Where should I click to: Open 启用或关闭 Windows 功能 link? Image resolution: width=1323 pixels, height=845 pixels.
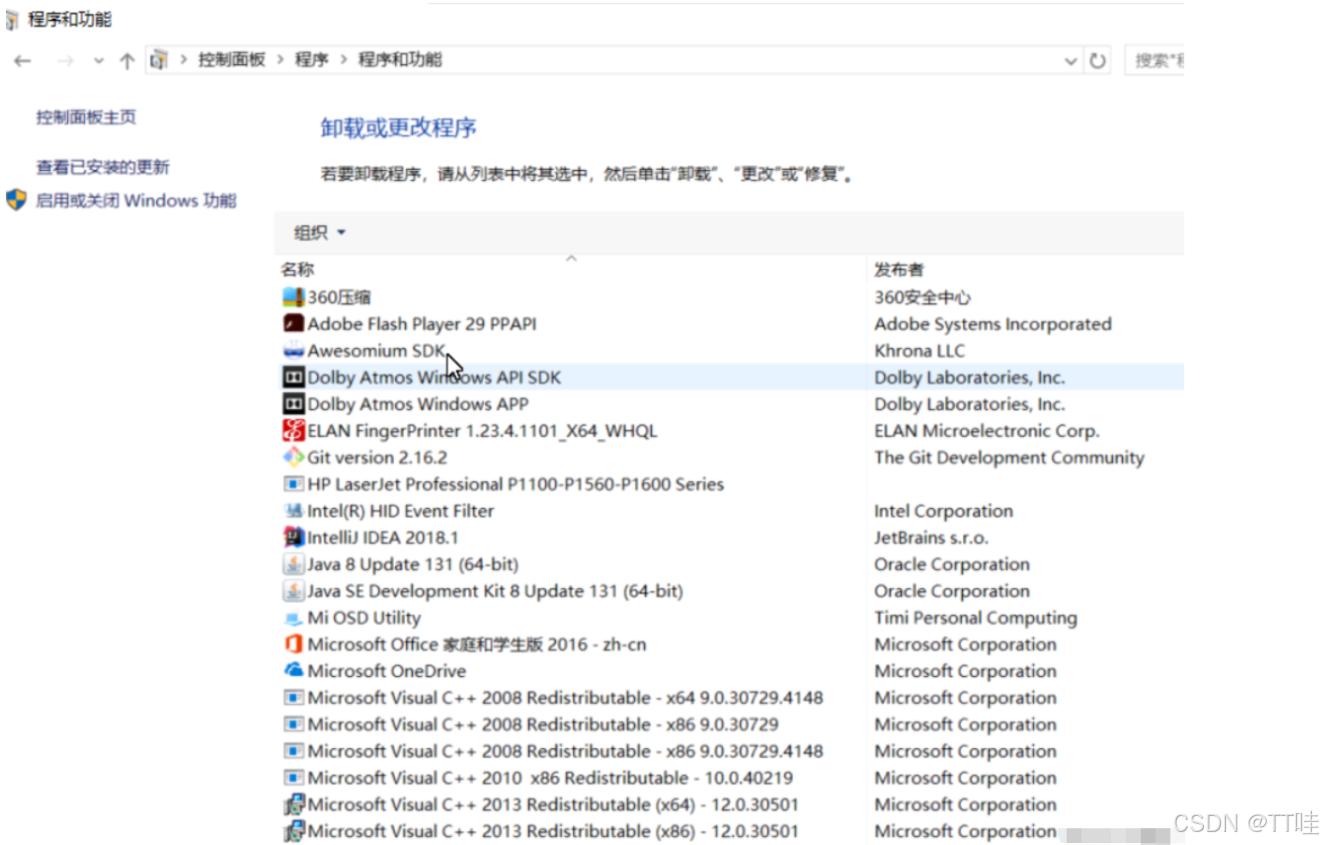coord(136,200)
